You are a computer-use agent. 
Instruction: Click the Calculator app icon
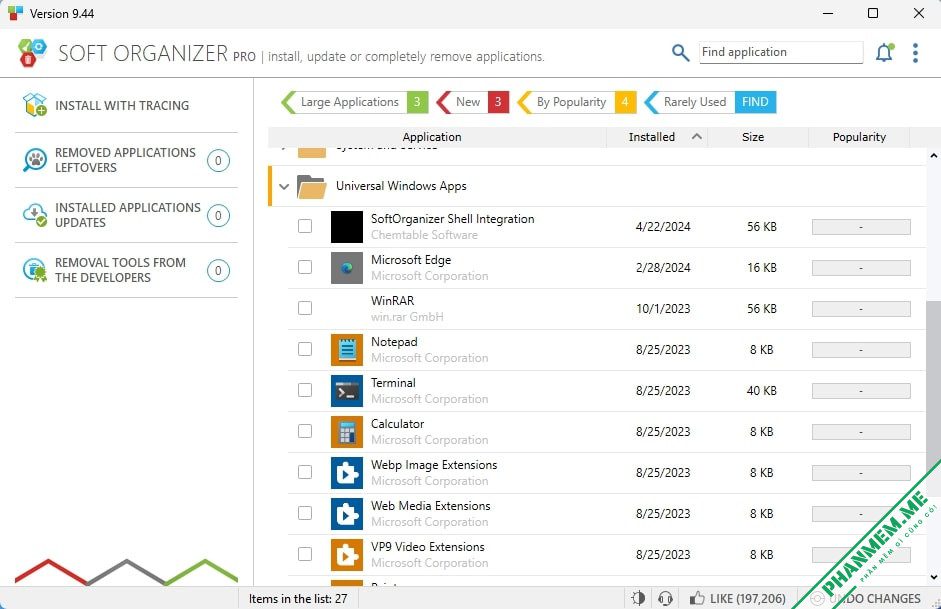coord(347,432)
